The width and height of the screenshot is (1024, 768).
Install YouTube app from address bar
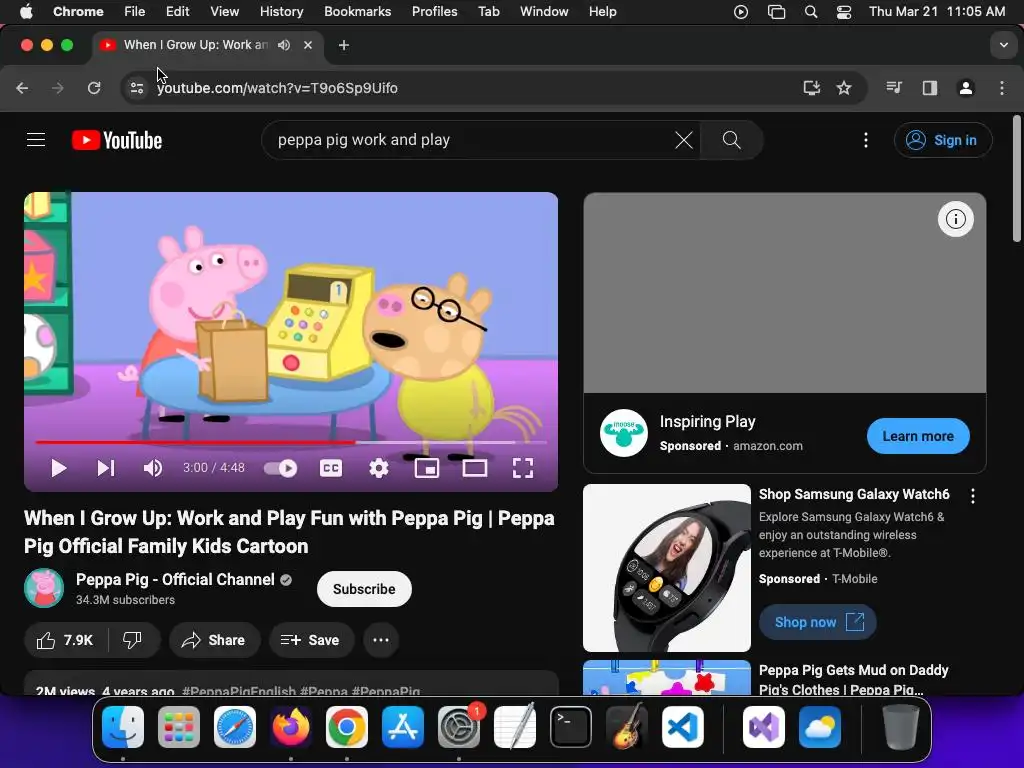pyautogui.click(x=811, y=88)
